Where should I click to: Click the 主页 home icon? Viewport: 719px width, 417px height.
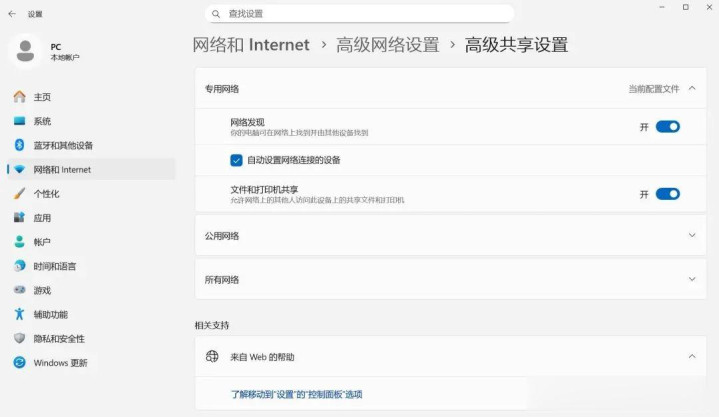(x=19, y=97)
